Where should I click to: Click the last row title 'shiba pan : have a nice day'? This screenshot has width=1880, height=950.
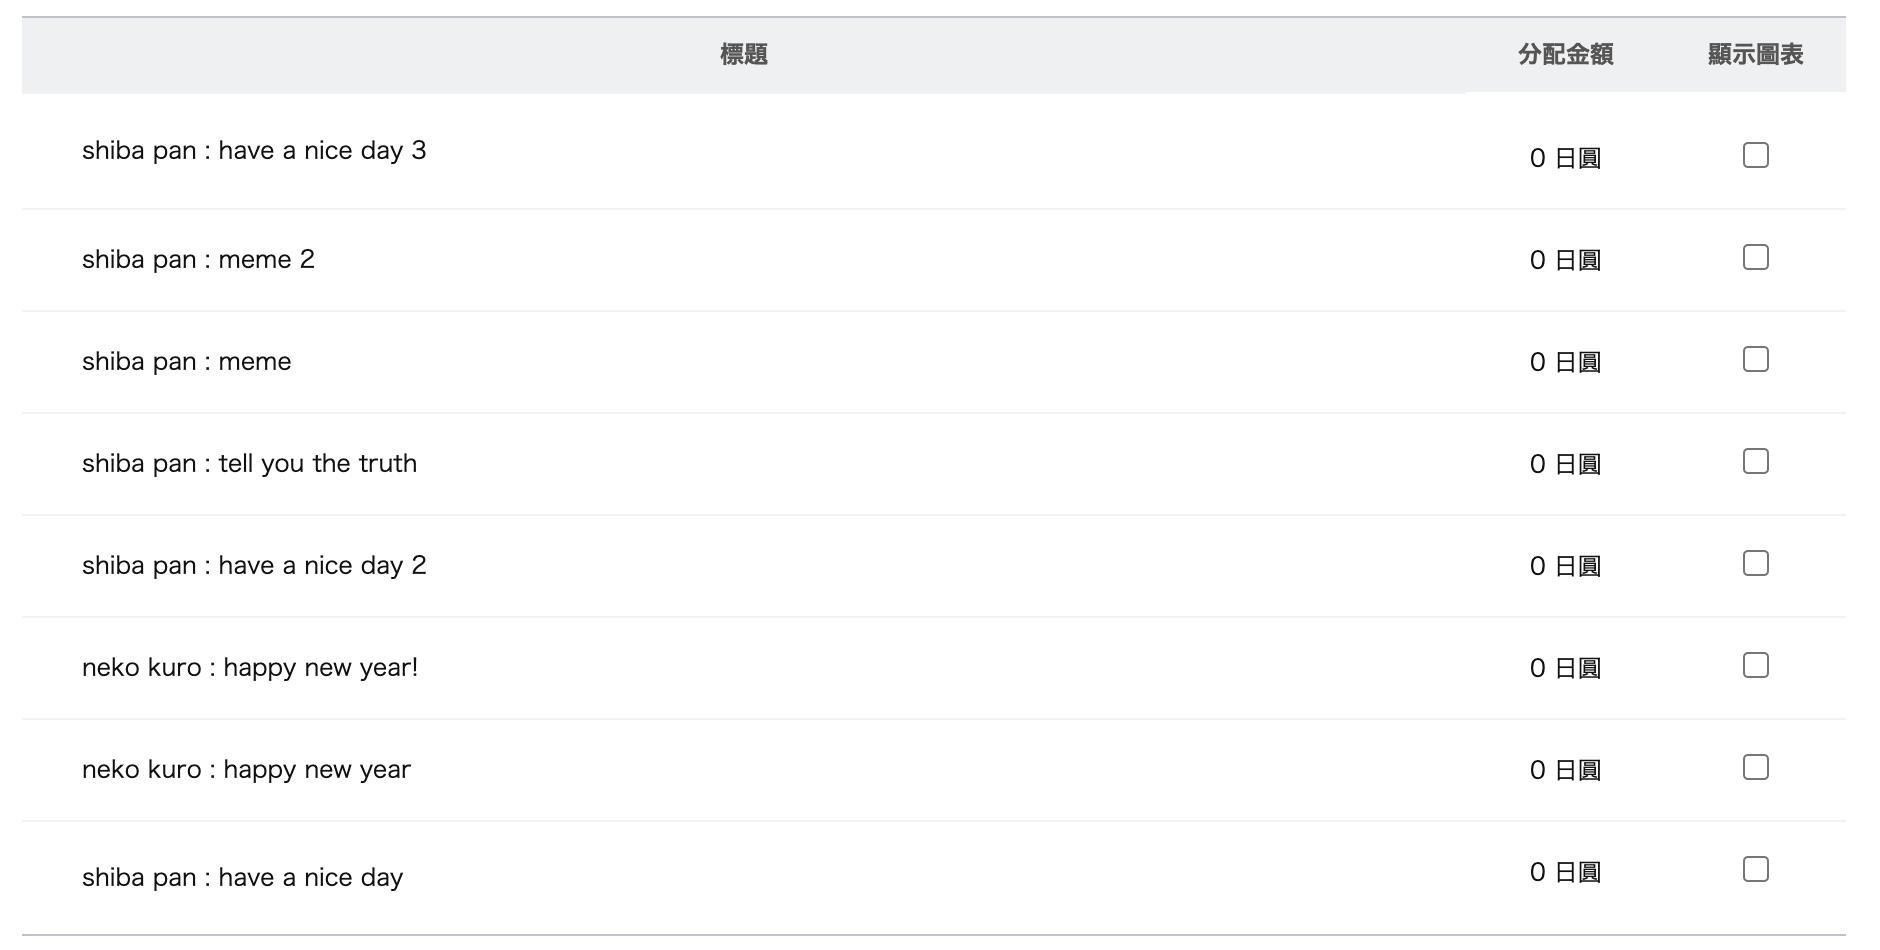(x=242, y=878)
